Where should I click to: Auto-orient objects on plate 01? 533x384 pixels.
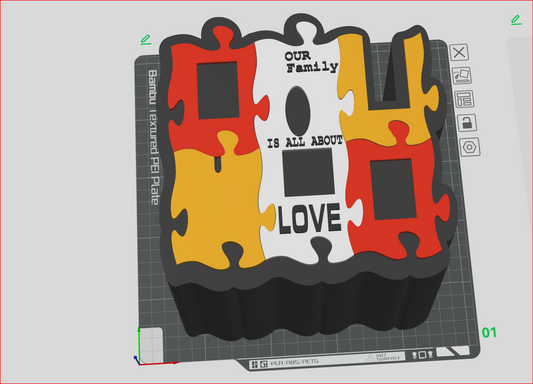(462, 75)
